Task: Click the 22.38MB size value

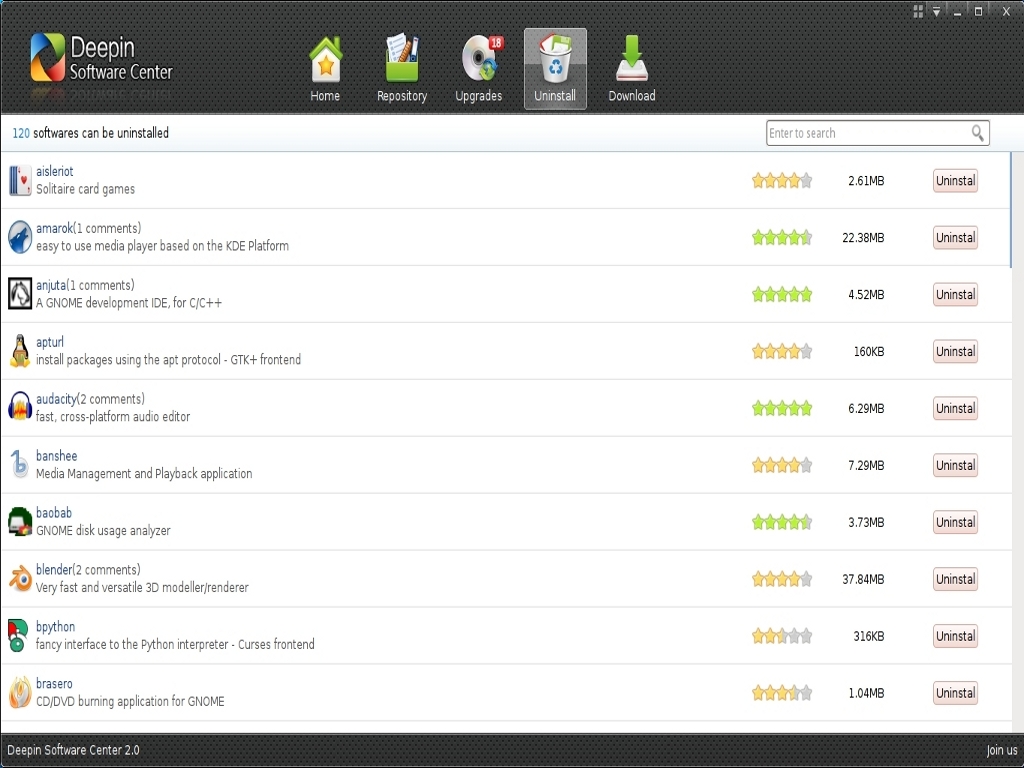Action: point(863,238)
